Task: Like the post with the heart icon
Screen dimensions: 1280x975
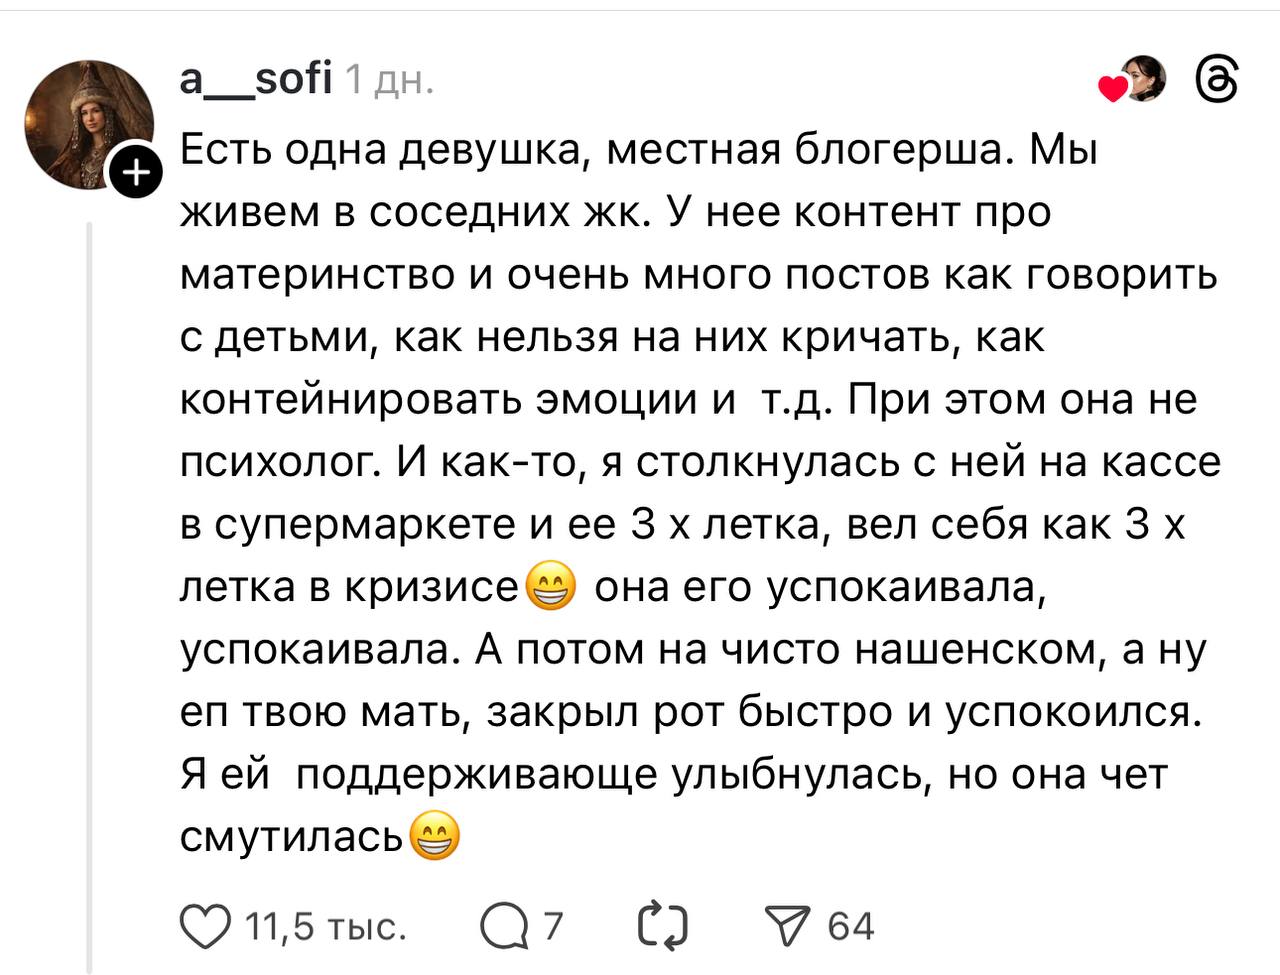Action: point(204,926)
